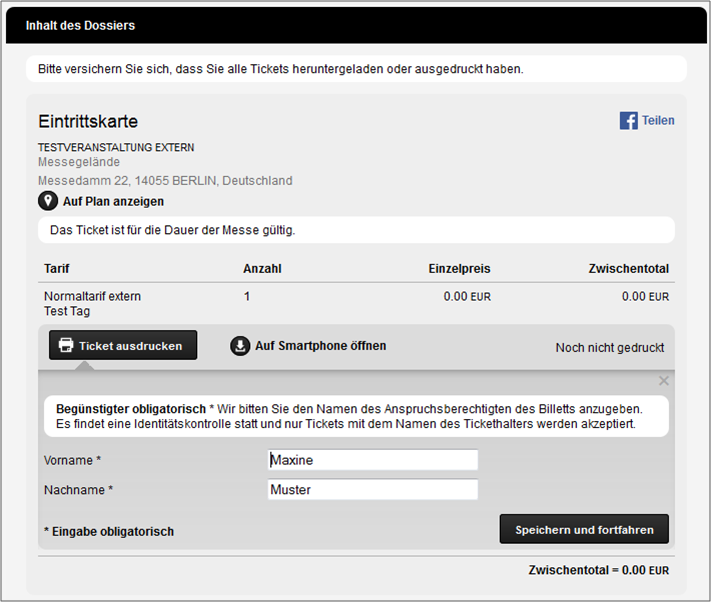This screenshot has height=602, width=711.
Task: Click the map pin location icon
Action: (x=48, y=201)
